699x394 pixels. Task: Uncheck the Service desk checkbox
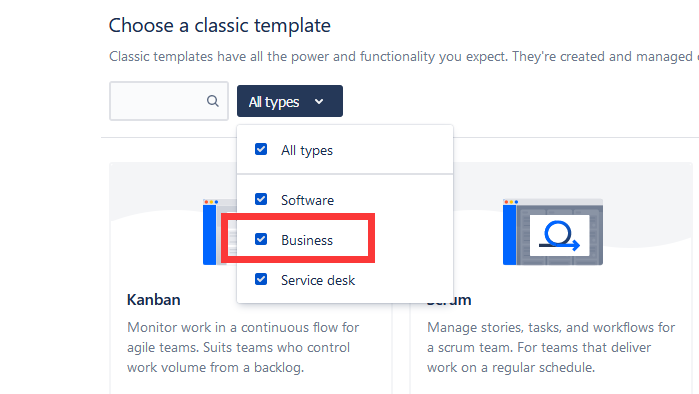(261, 279)
